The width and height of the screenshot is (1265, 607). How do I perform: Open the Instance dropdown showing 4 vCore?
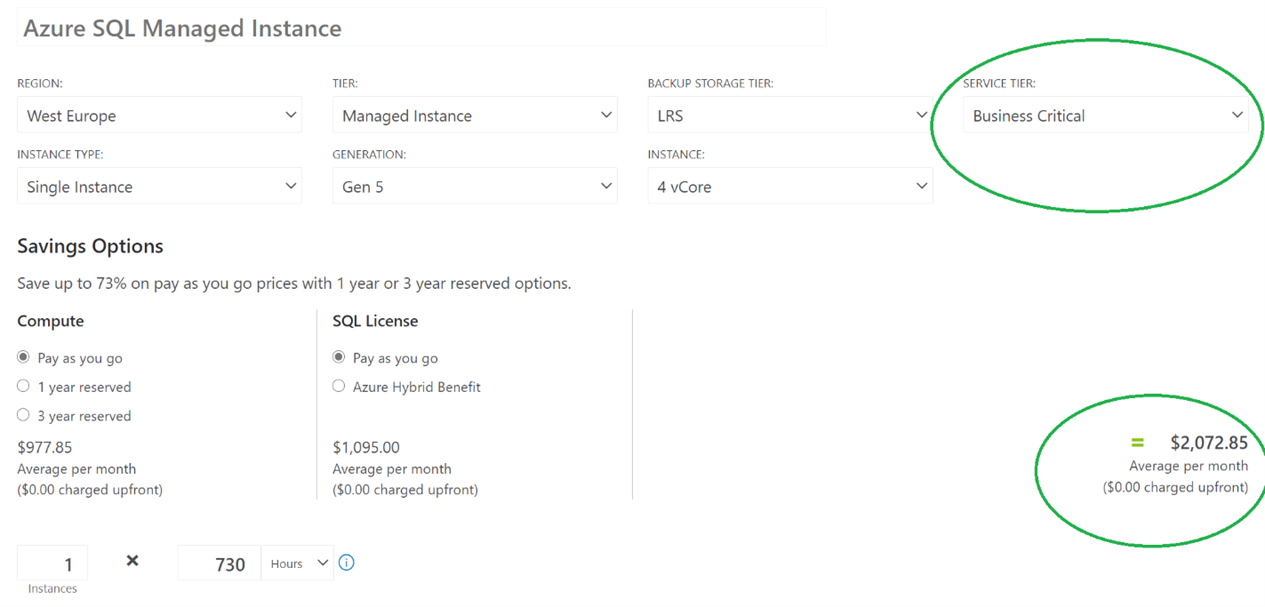click(x=790, y=187)
